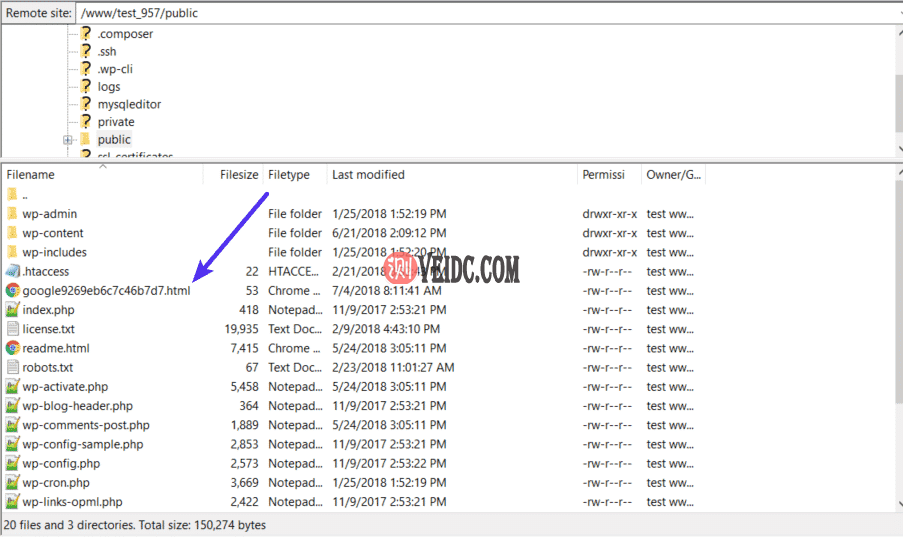Click the .ssh folder question-mark icon
903x537 pixels.
[86, 51]
